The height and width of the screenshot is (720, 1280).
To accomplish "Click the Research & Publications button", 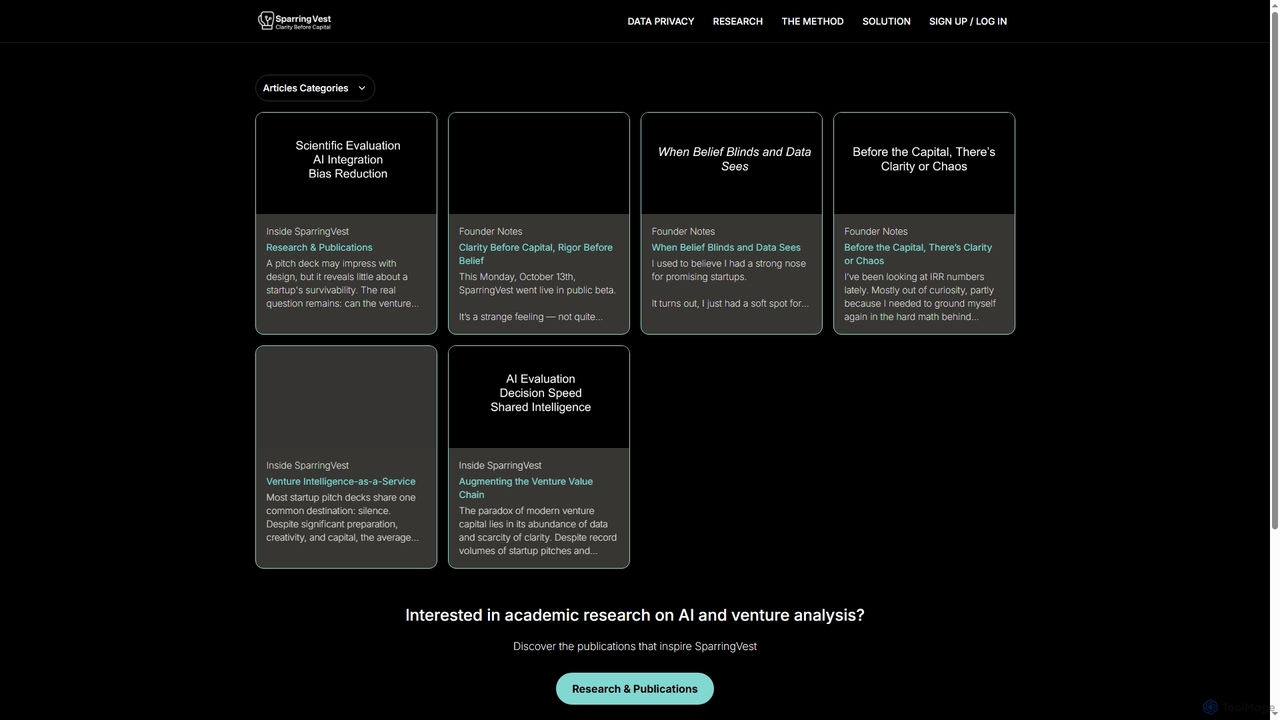I will (635, 689).
